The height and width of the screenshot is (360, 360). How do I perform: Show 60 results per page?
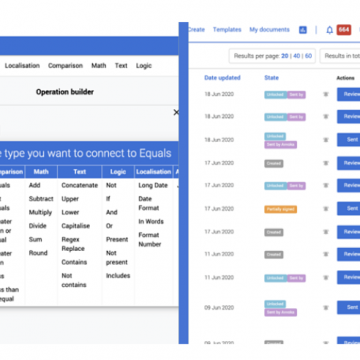pyautogui.click(x=309, y=56)
